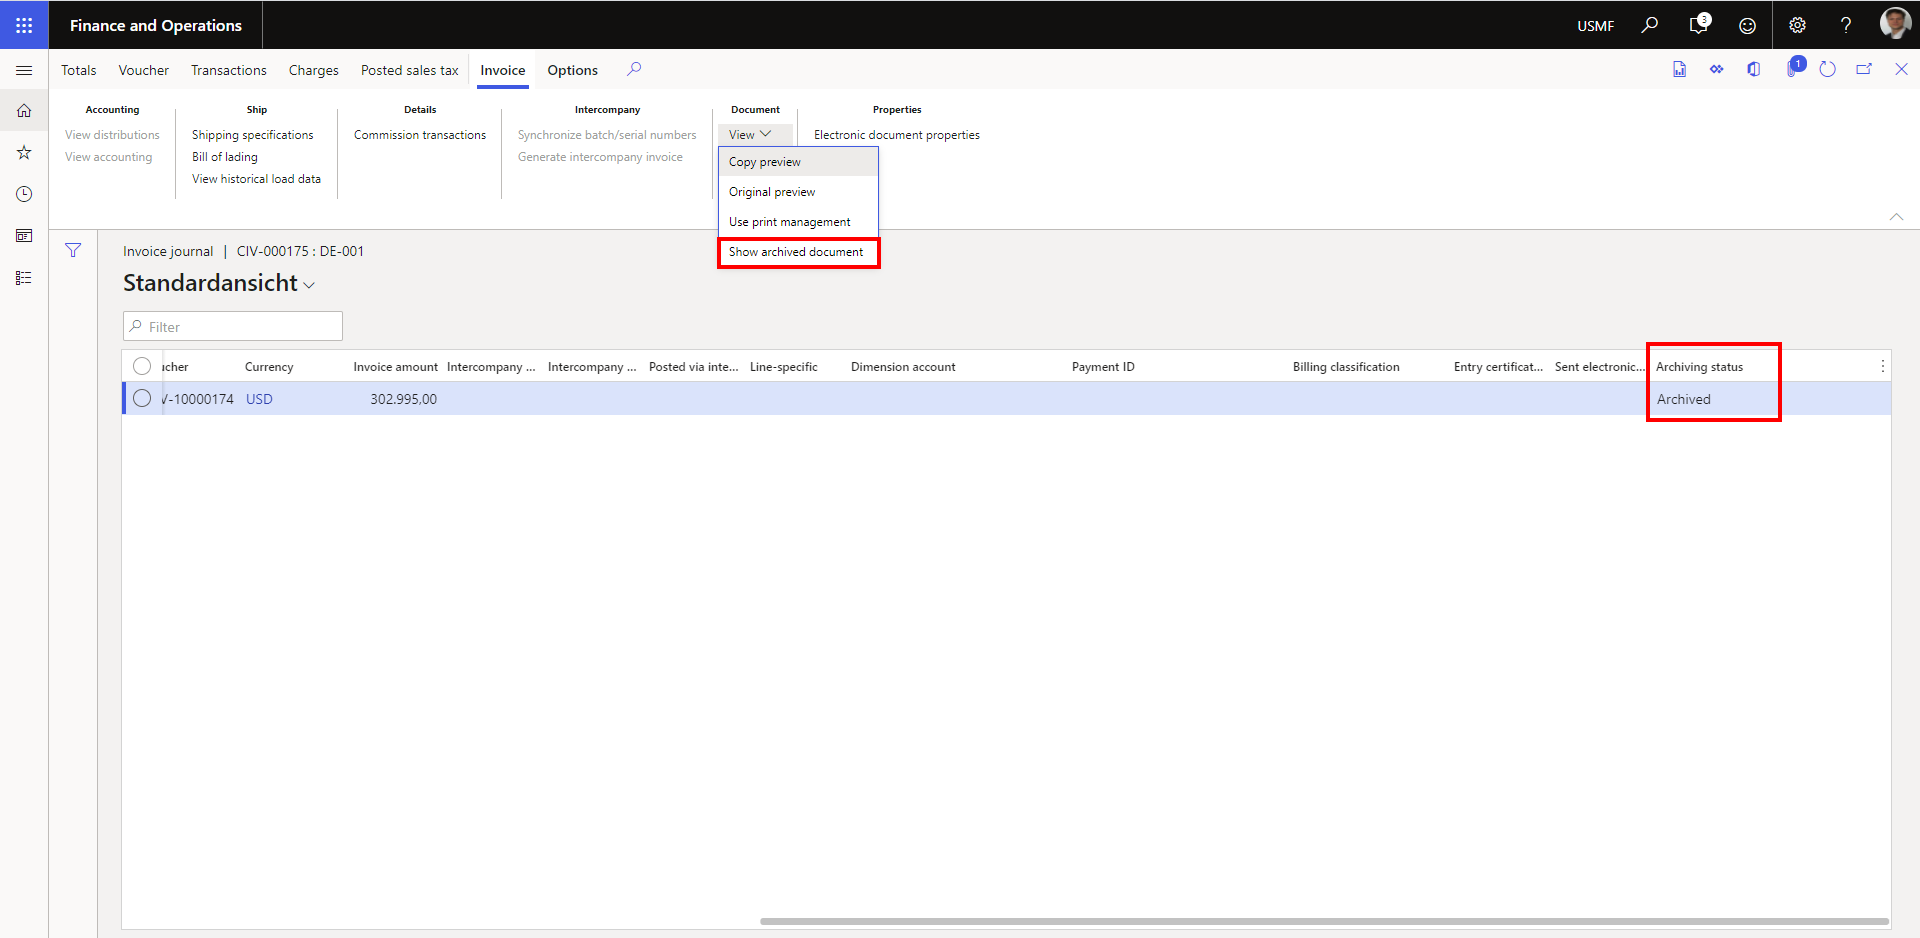Click the Archived status cell
Viewport: 1920px width, 938px height.
1684,399
